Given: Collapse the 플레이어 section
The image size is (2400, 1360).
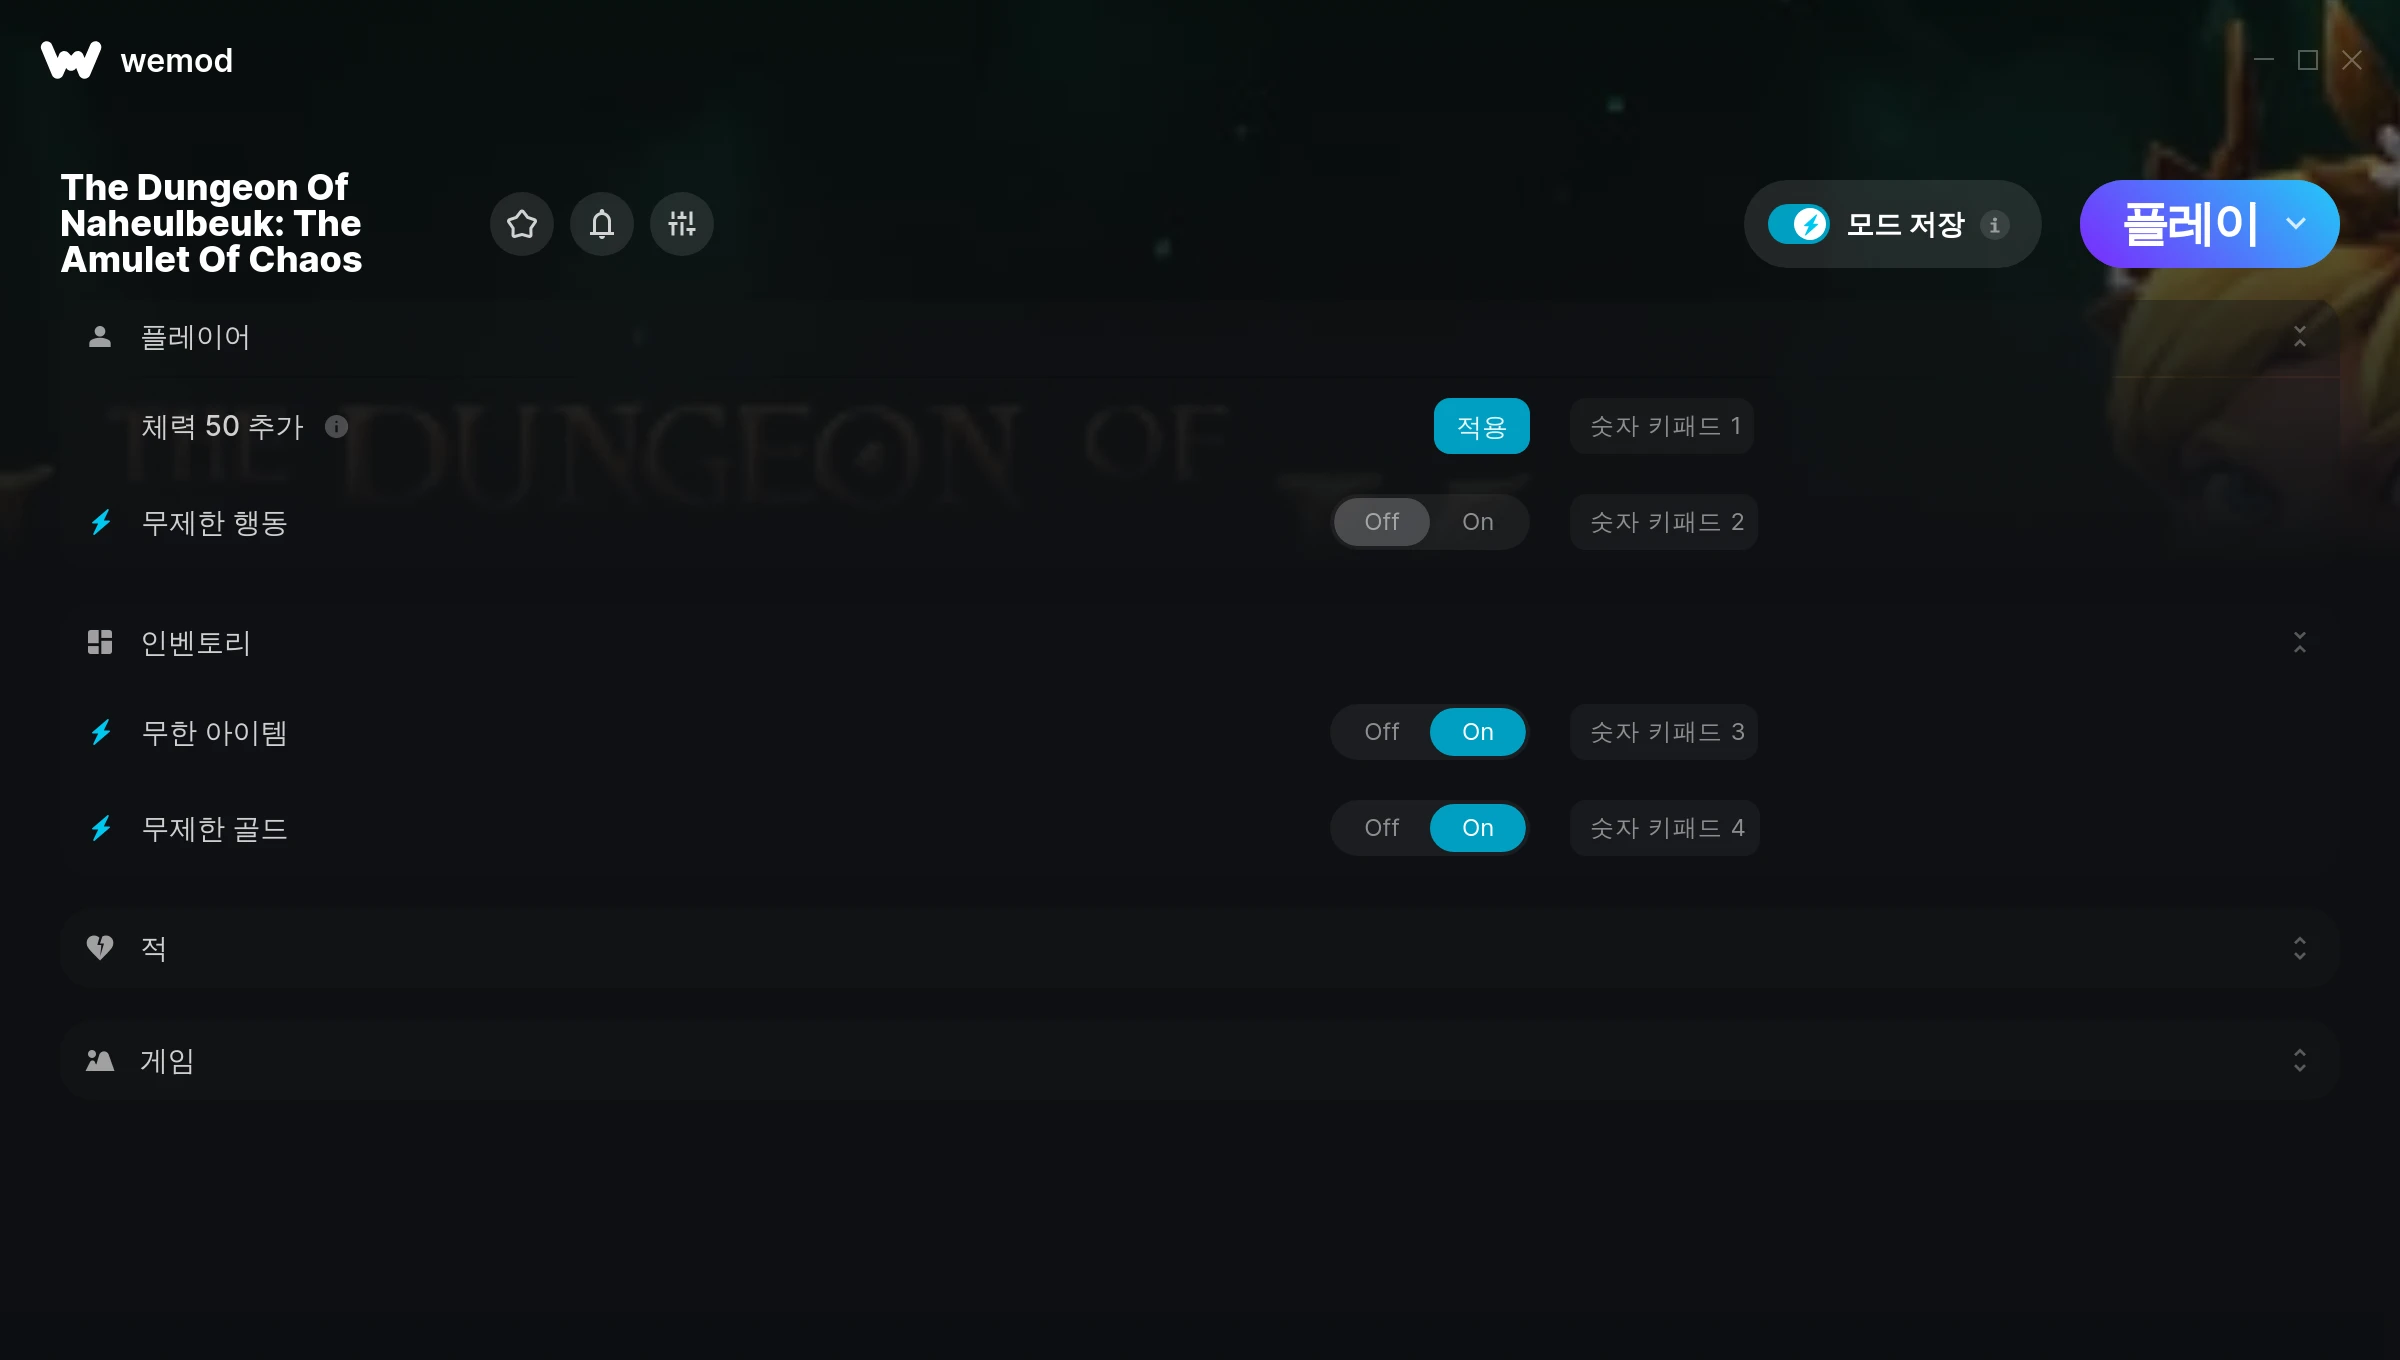Looking at the screenshot, I should [2300, 337].
